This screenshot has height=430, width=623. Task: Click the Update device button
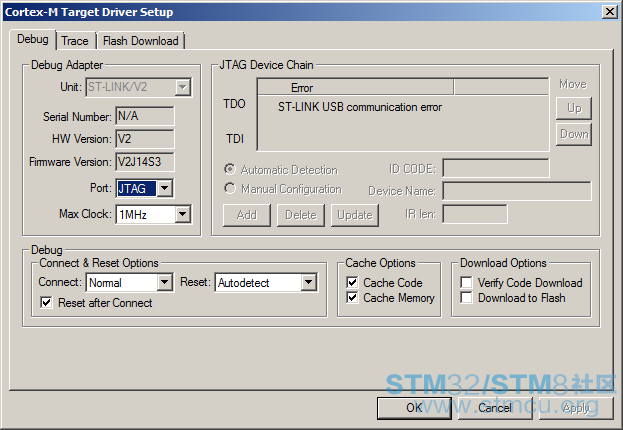pos(355,215)
